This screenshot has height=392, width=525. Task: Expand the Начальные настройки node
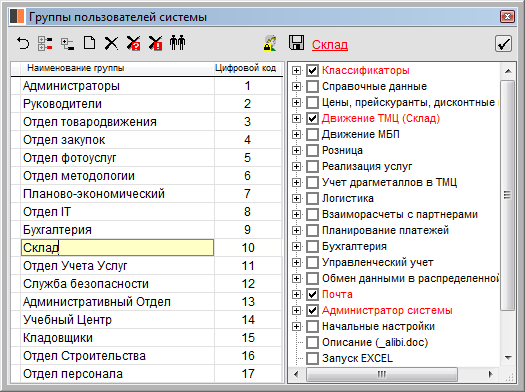coord(296,326)
